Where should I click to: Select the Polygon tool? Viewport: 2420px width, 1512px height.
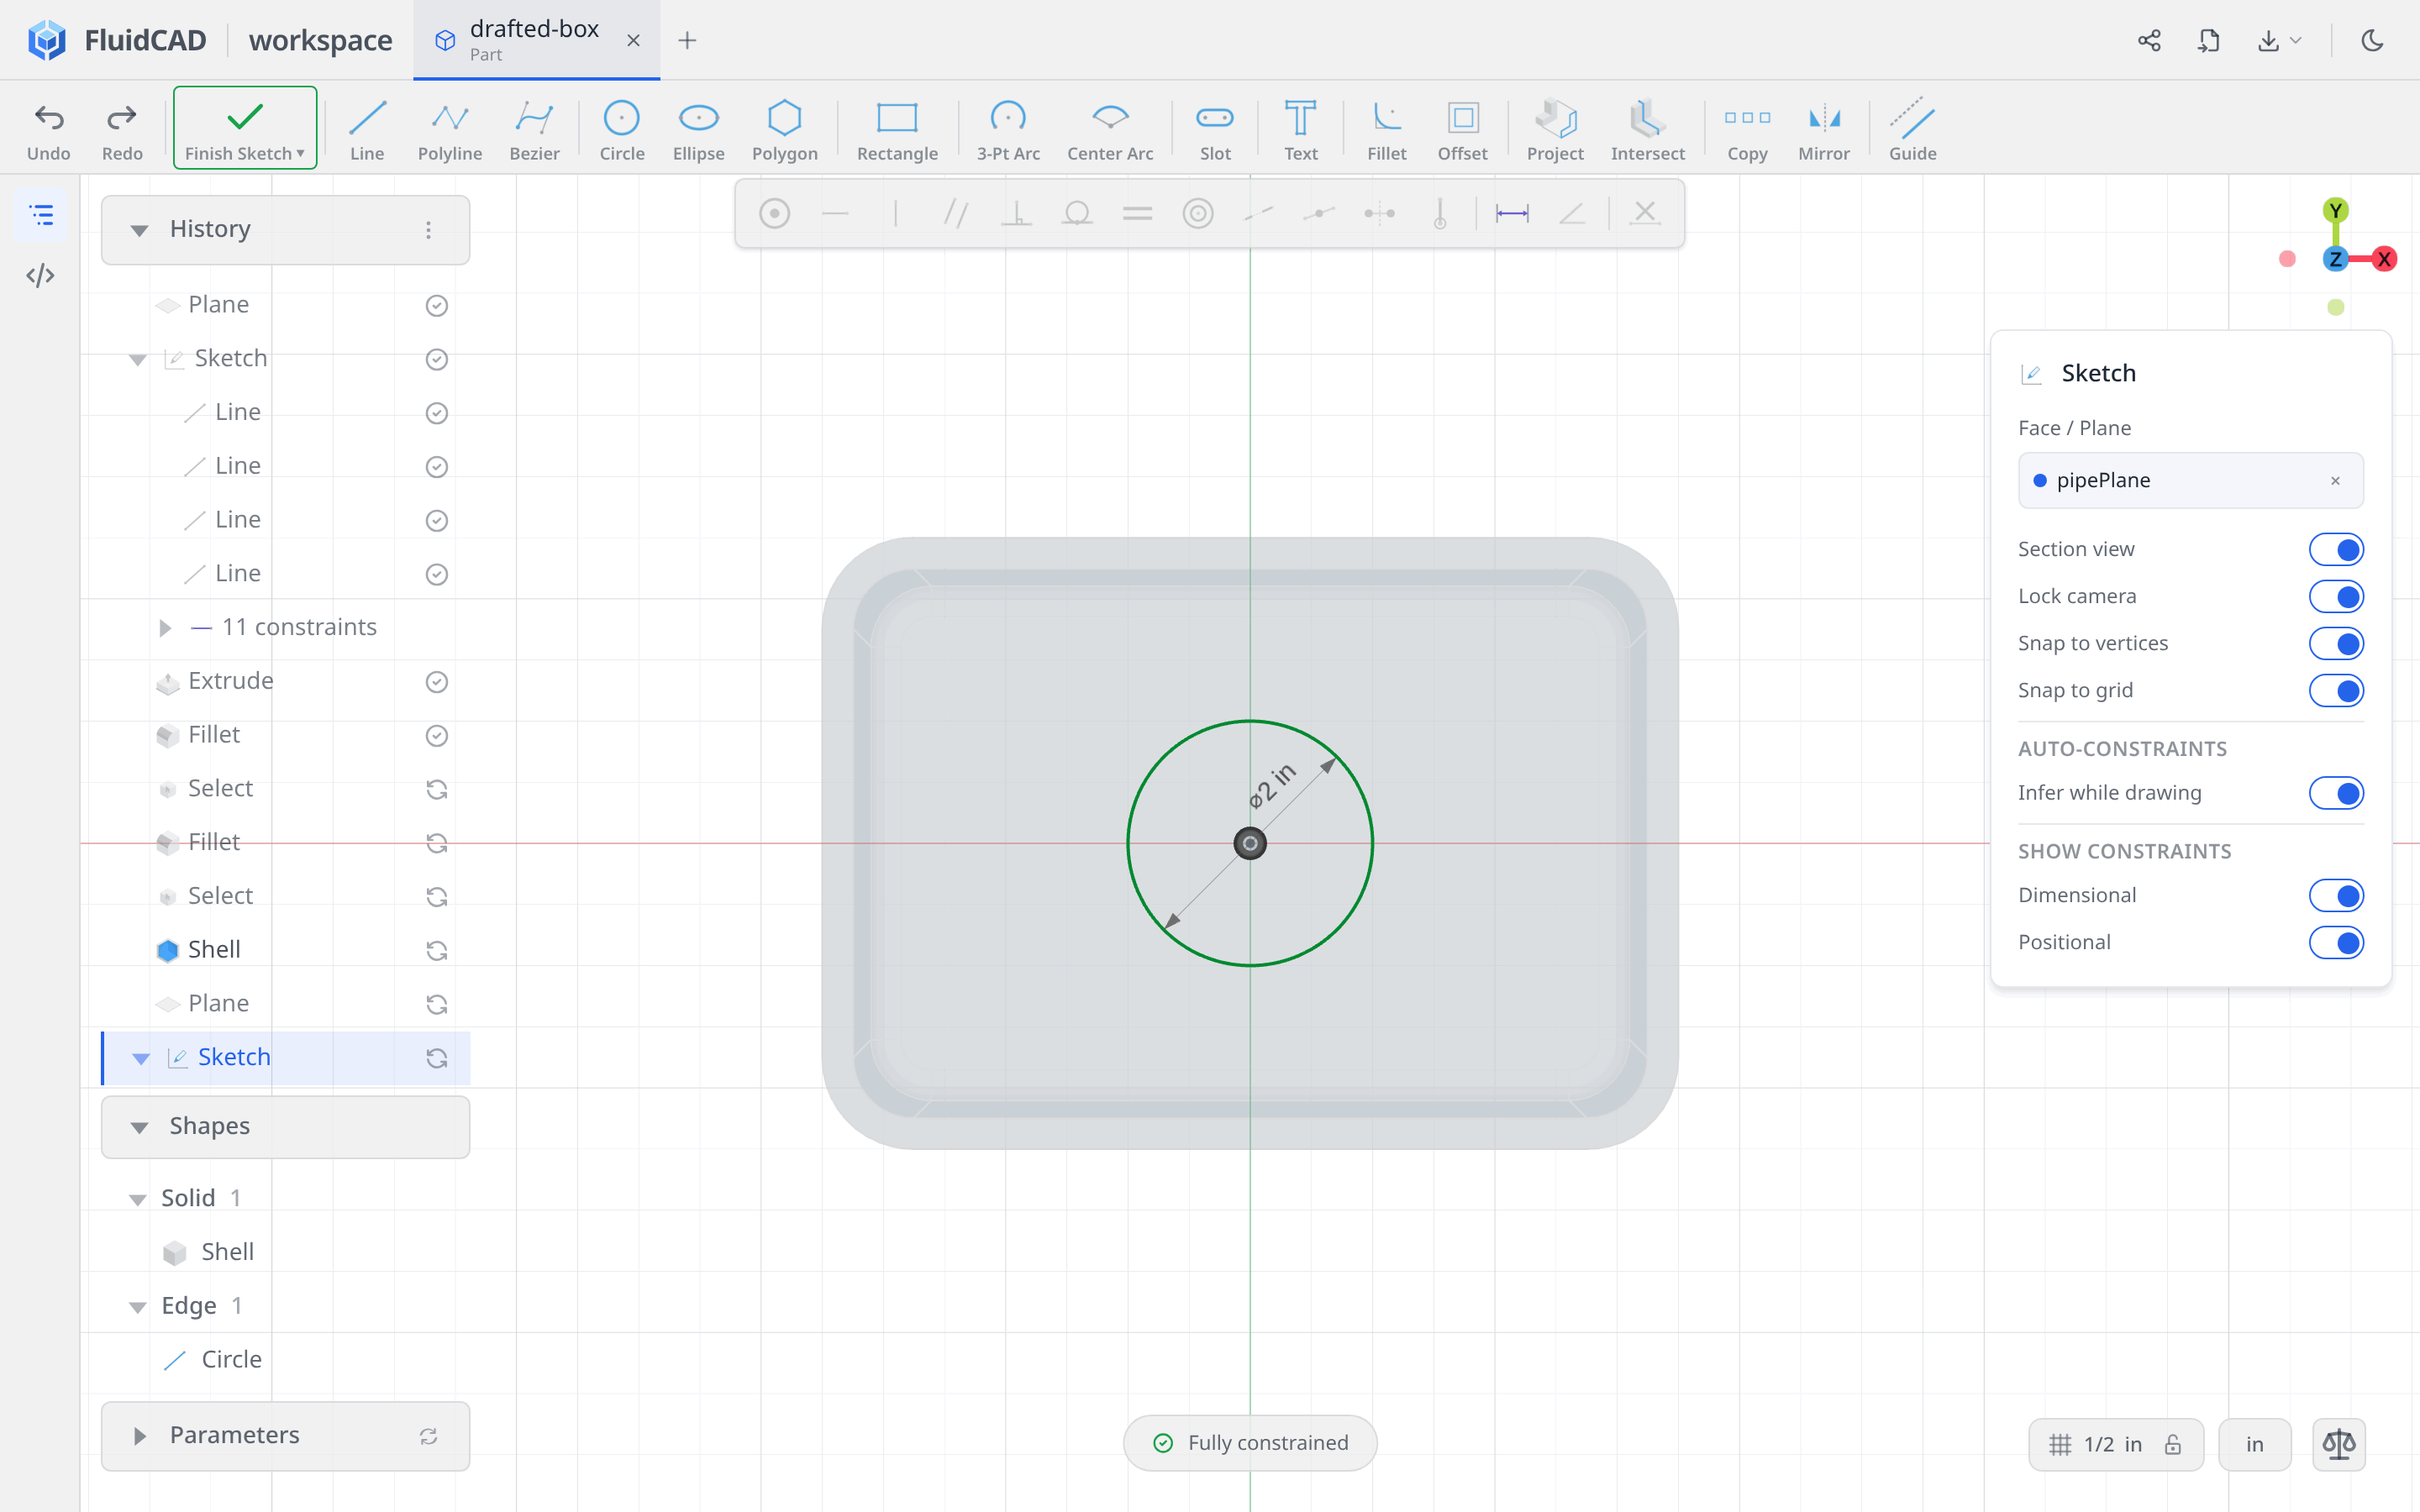coord(785,130)
